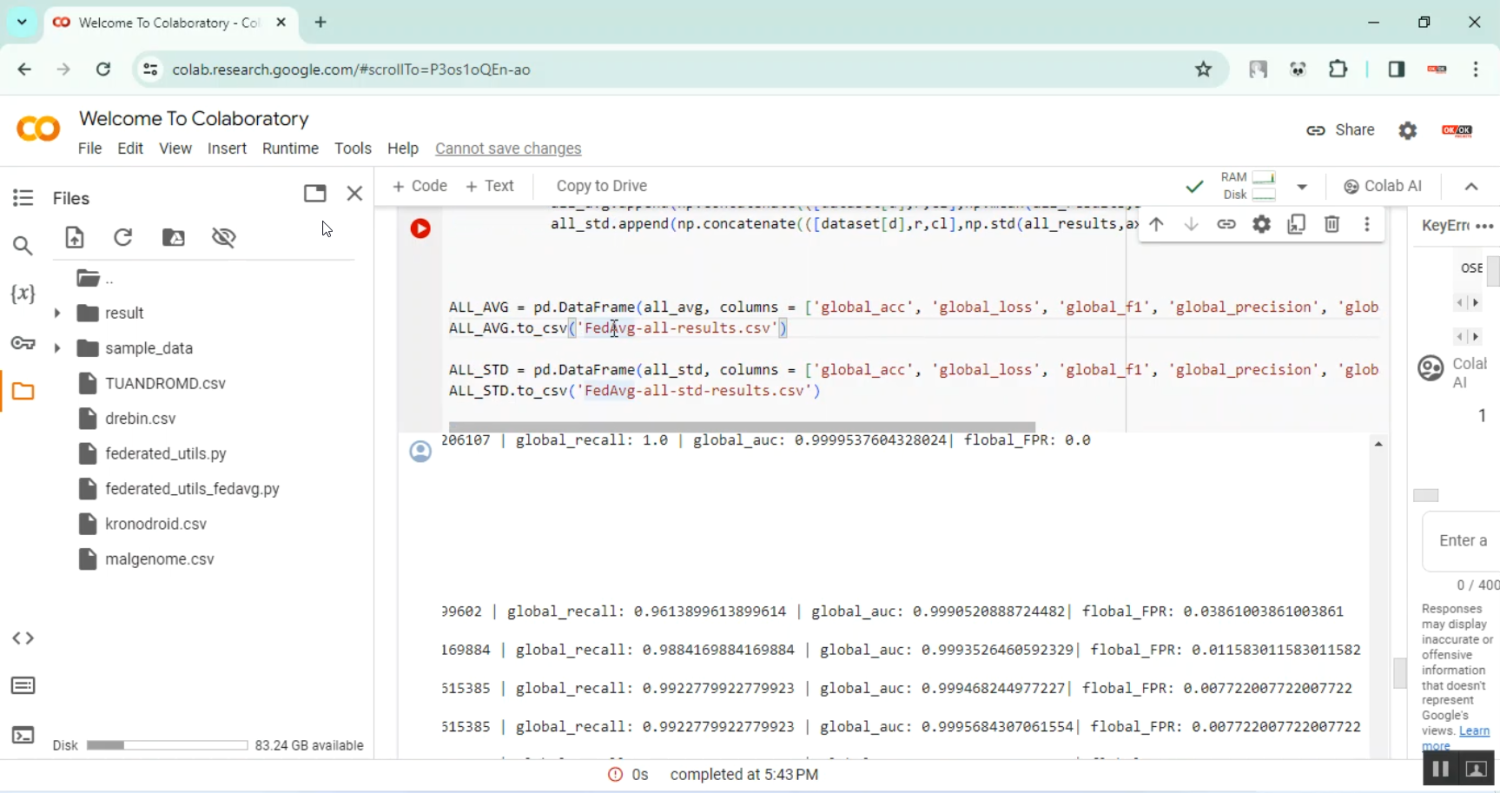Open the RAM and Disk resource dropdown
Viewport: 1500px width, 793px height.
tap(1302, 186)
